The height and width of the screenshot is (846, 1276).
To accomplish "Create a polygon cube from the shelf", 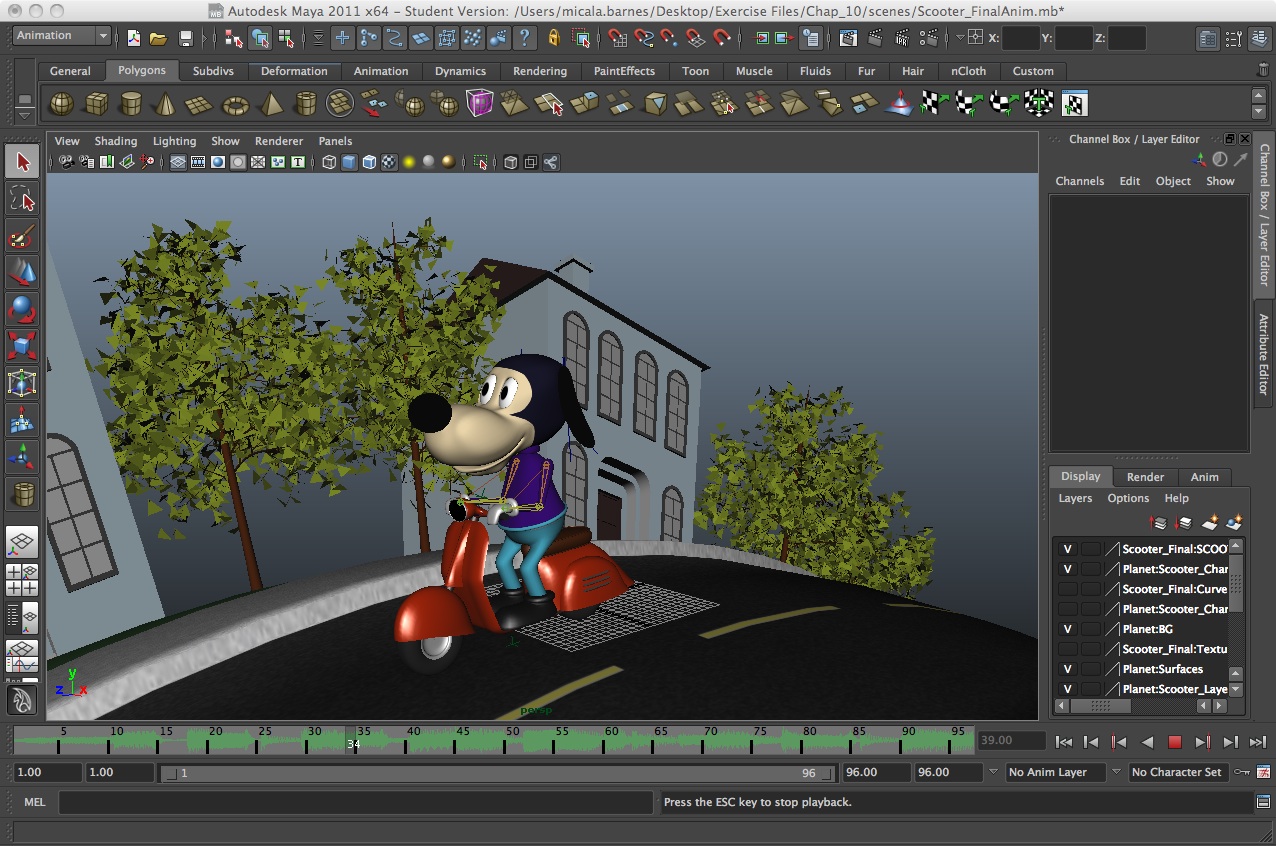I will click(x=96, y=104).
